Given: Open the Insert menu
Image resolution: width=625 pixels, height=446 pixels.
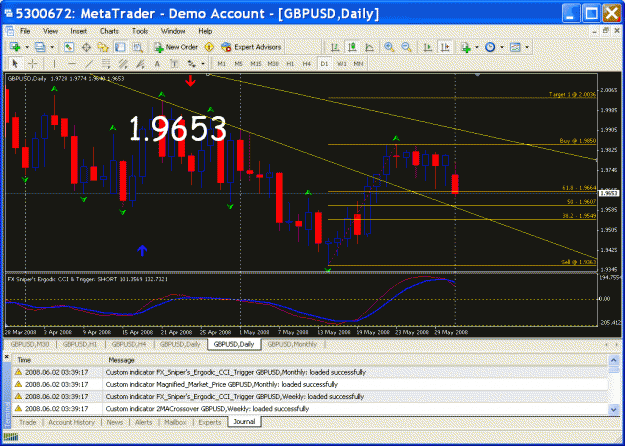Looking at the screenshot, I should coord(79,31).
